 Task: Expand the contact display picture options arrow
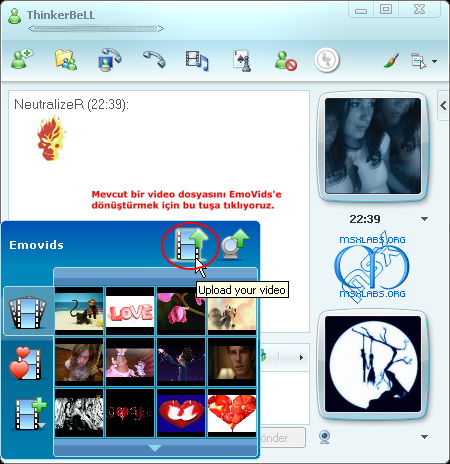click(424, 219)
